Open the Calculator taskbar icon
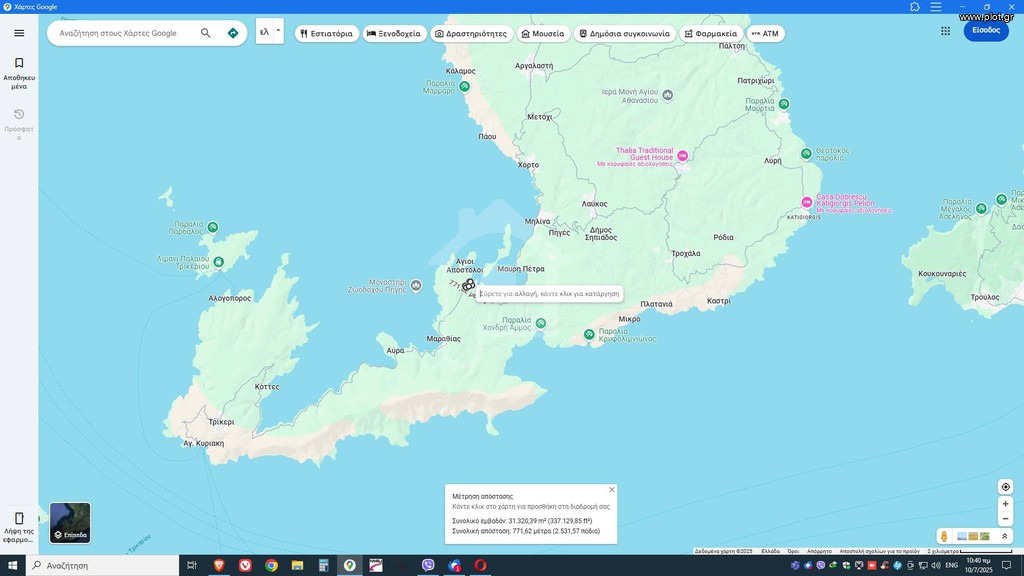 323,566
